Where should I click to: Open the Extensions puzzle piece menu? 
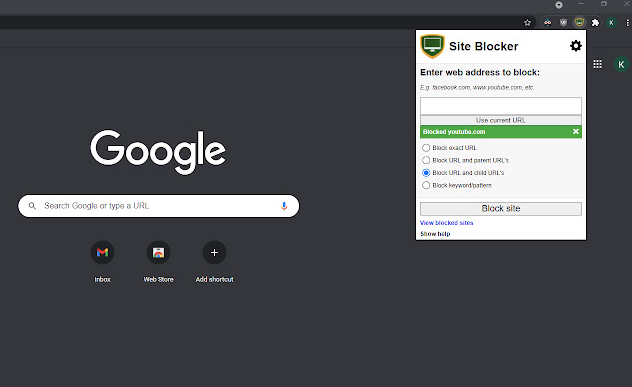[595, 23]
